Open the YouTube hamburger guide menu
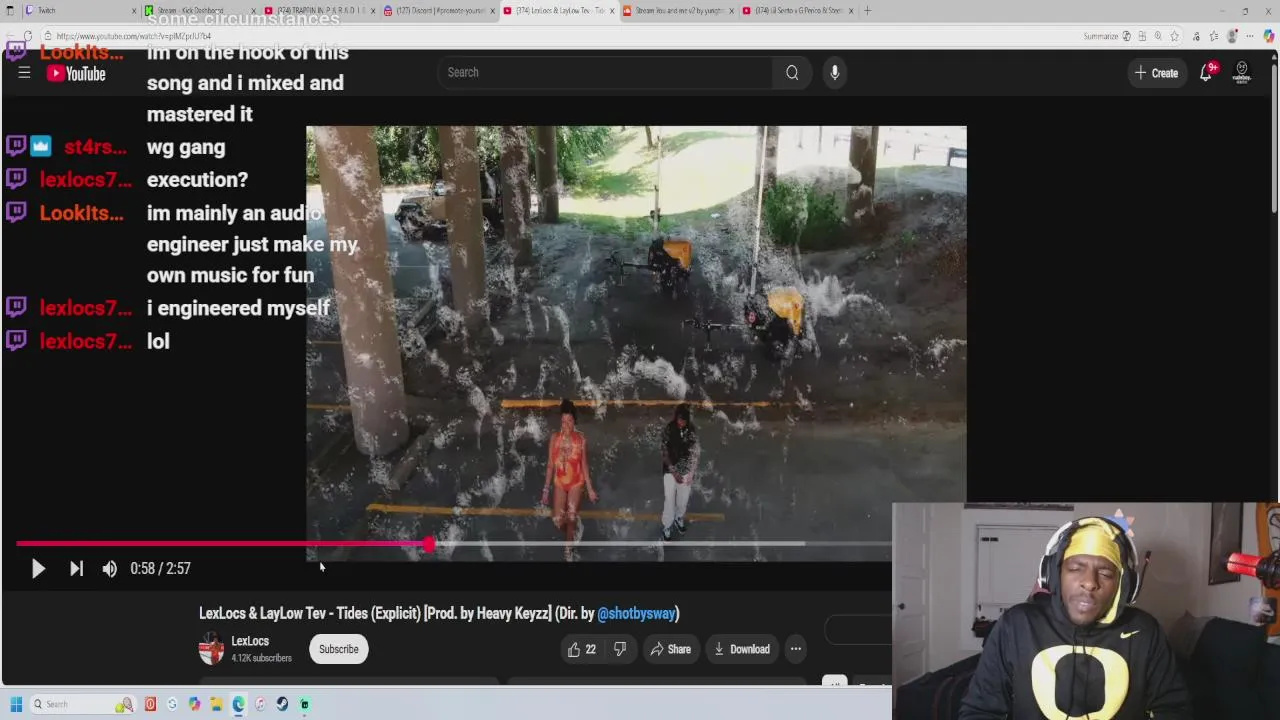 (x=24, y=73)
